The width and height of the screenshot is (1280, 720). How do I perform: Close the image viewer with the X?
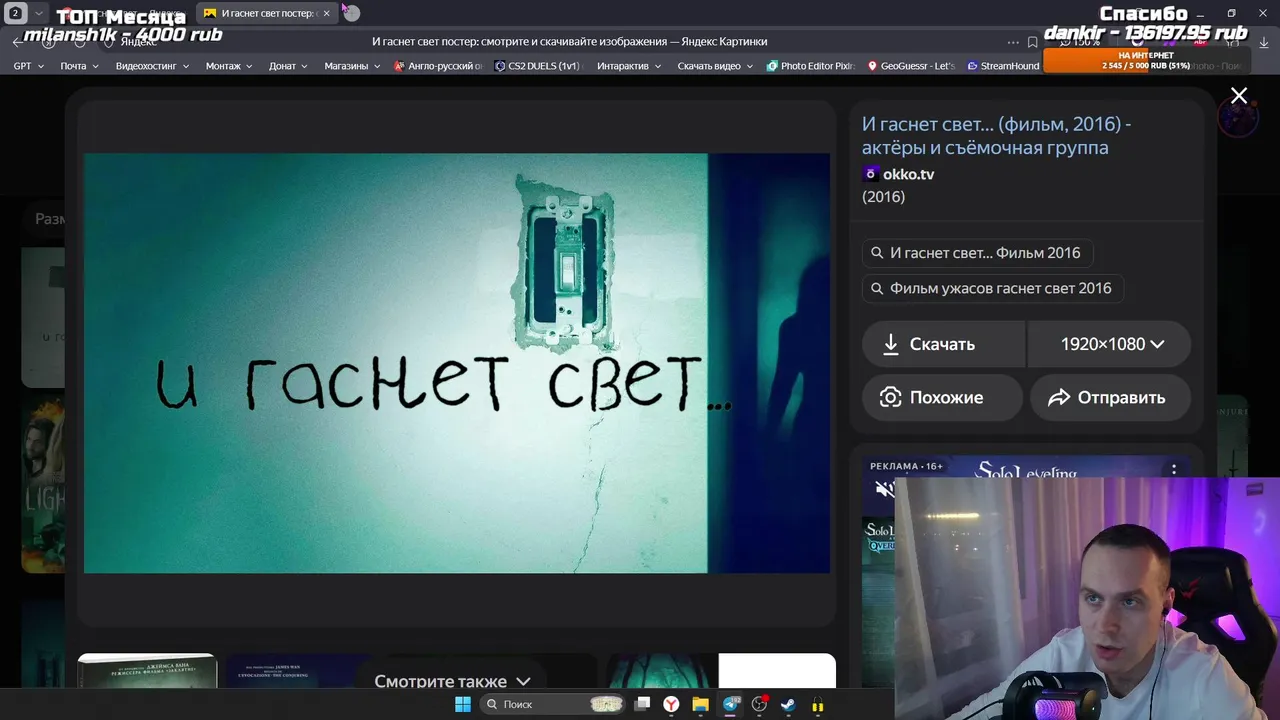[x=1239, y=96]
